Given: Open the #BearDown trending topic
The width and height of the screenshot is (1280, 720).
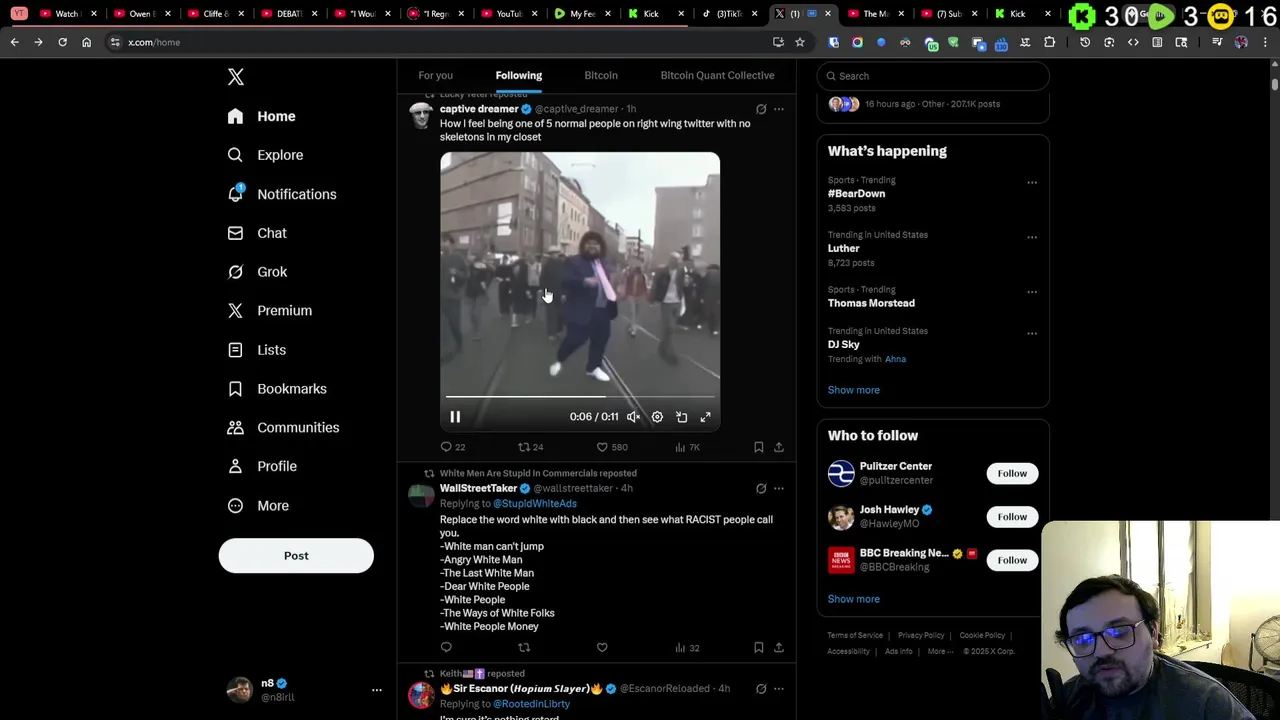Looking at the screenshot, I should 856,194.
